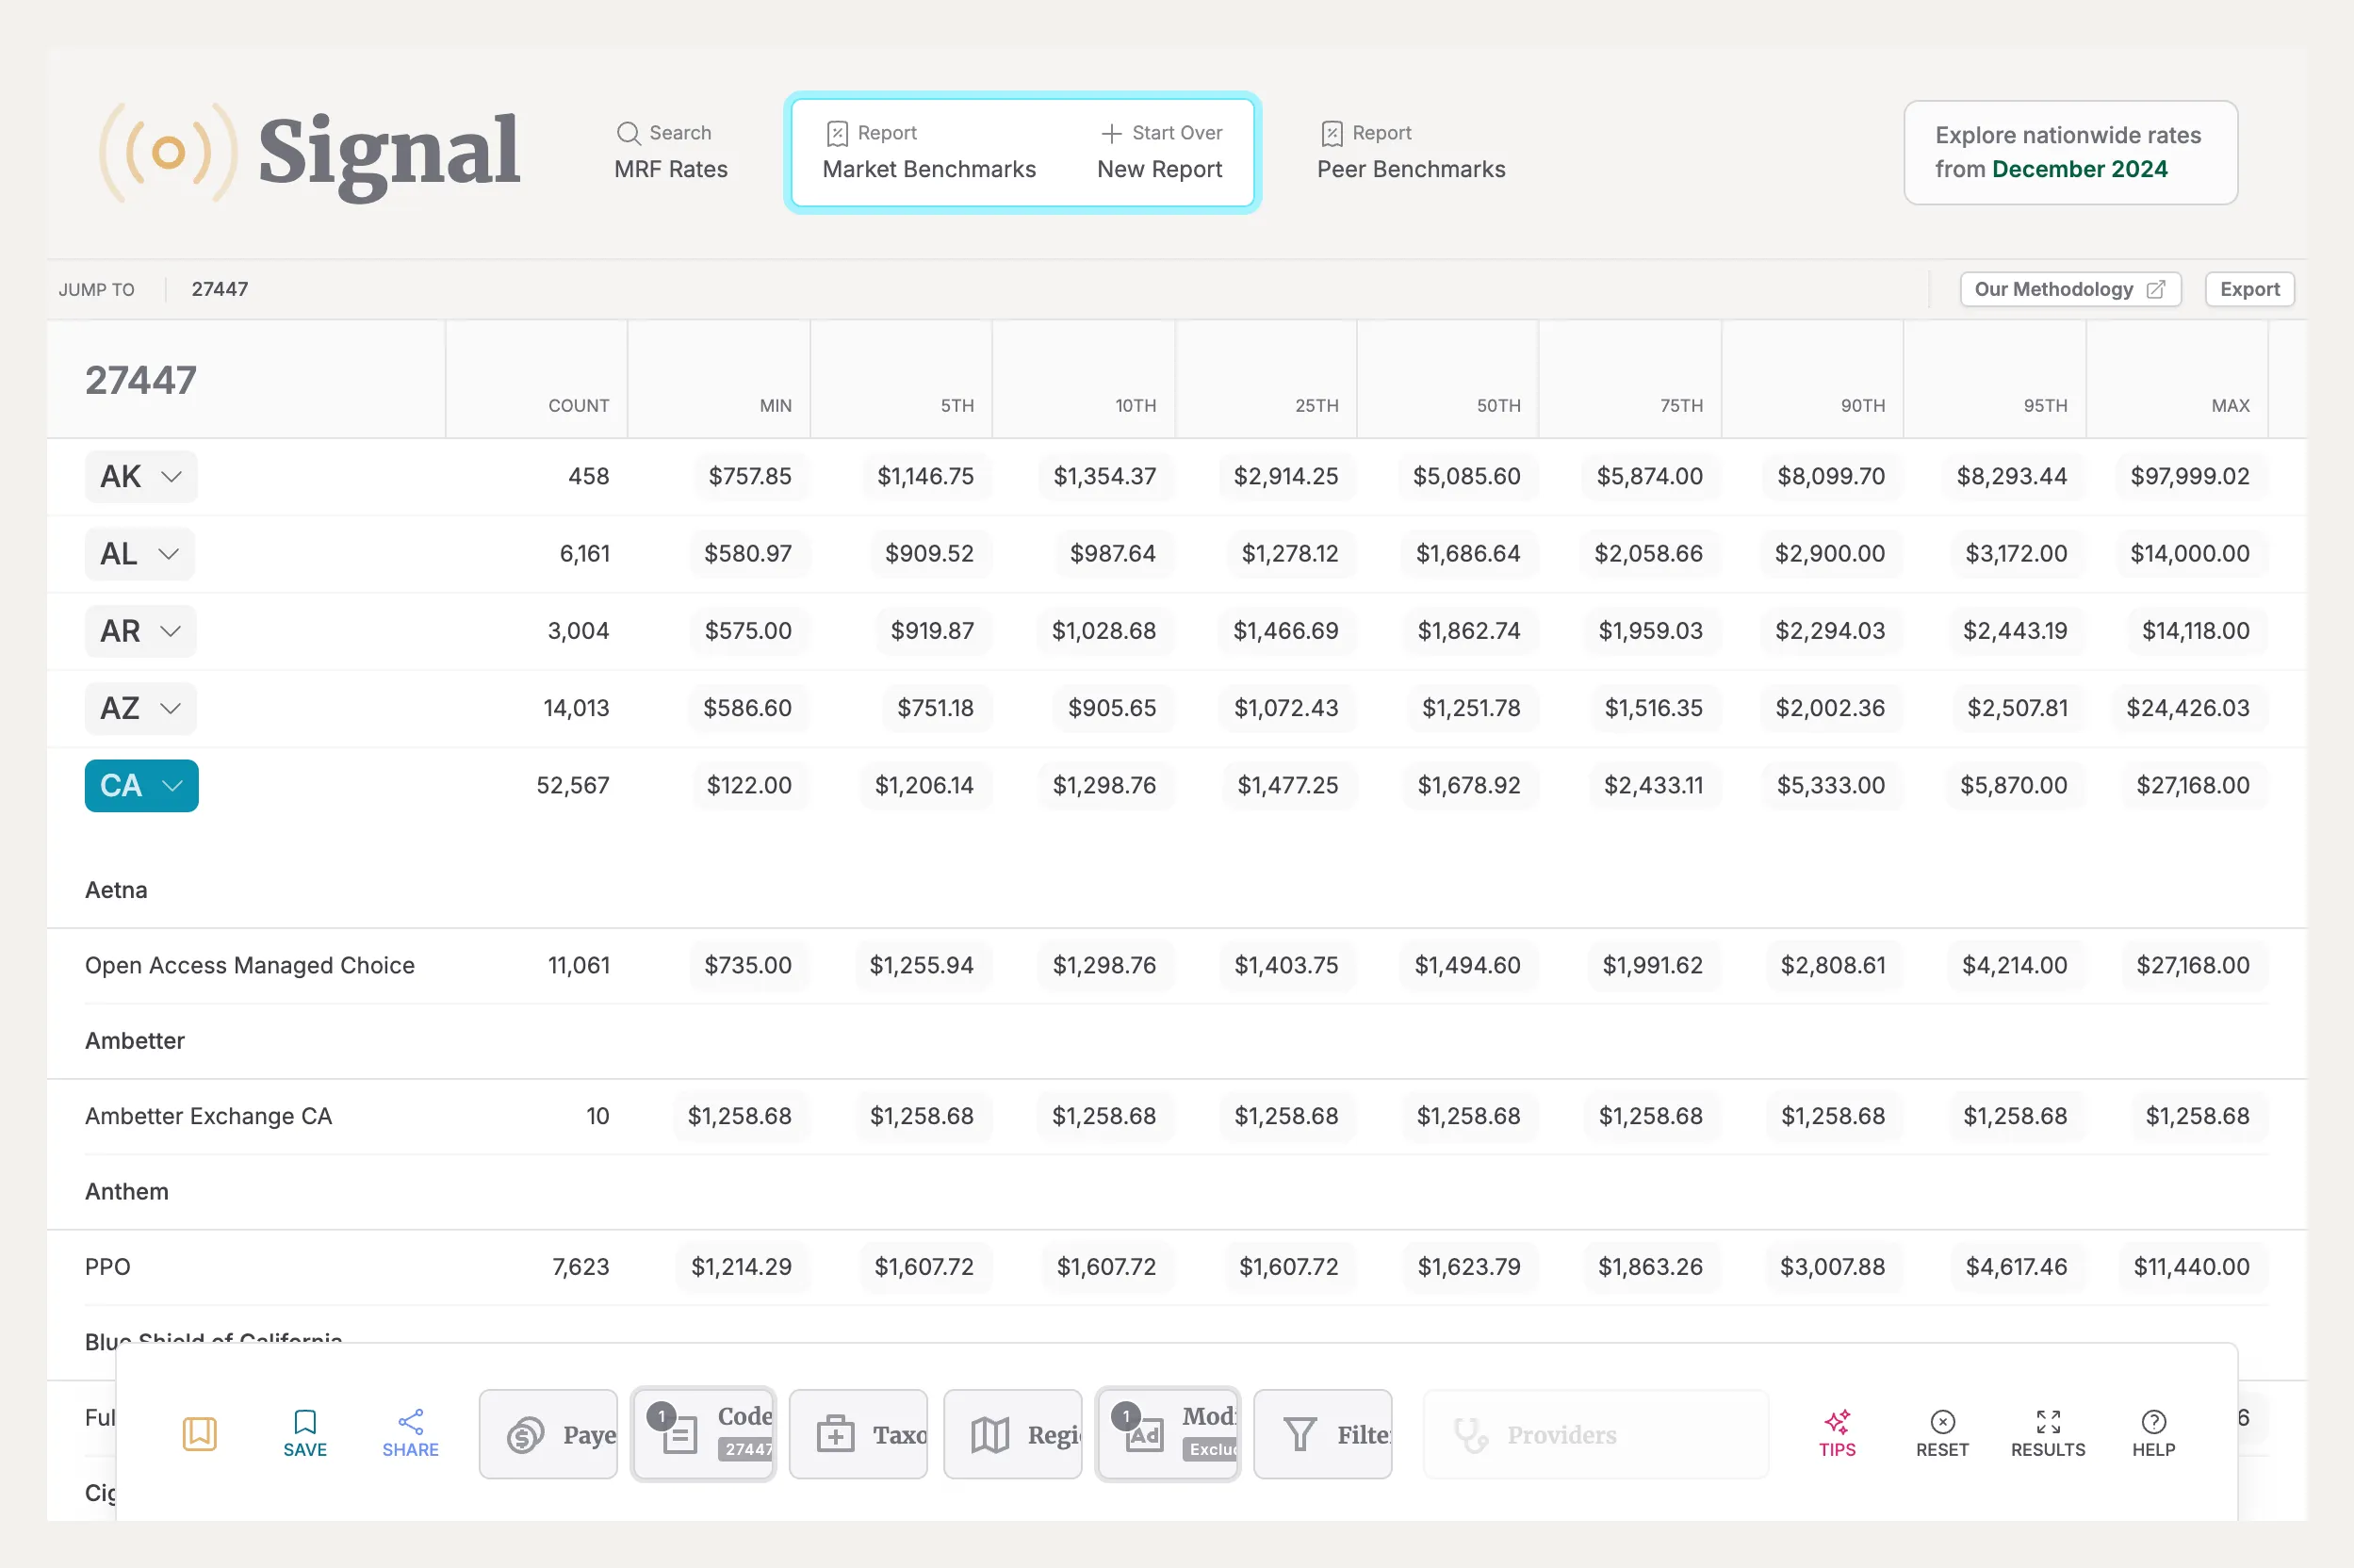The image size is (2354, 1568).
Task: Click the HELP question mark icon
Action: click(x=2153, y=1421)
